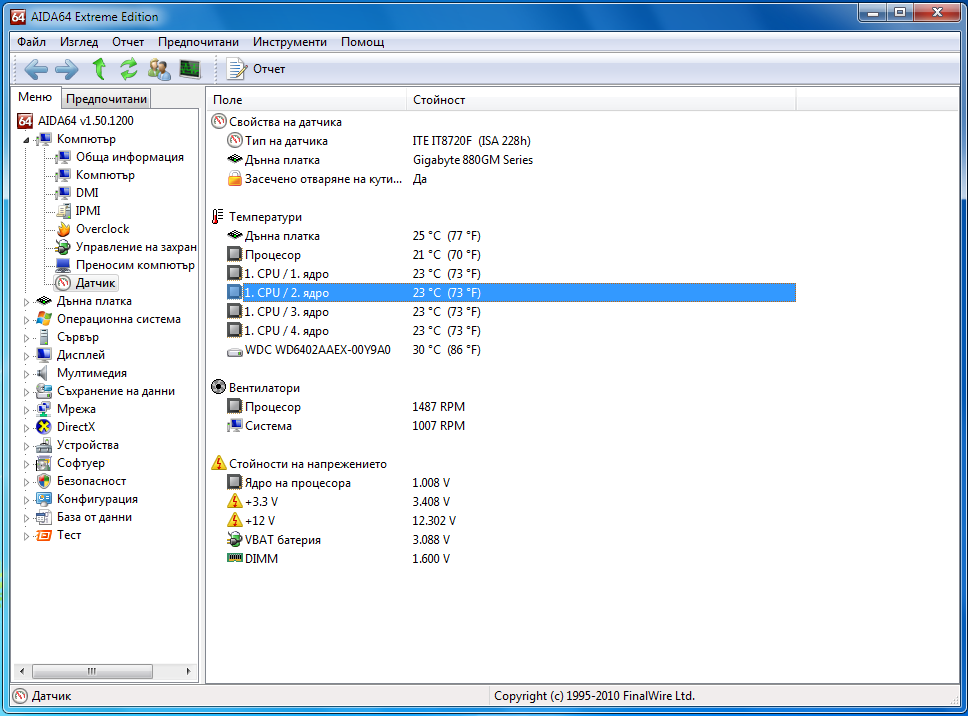Click the Датчик gauge icon in tree
968x716 pixels.
pos(64,283)
